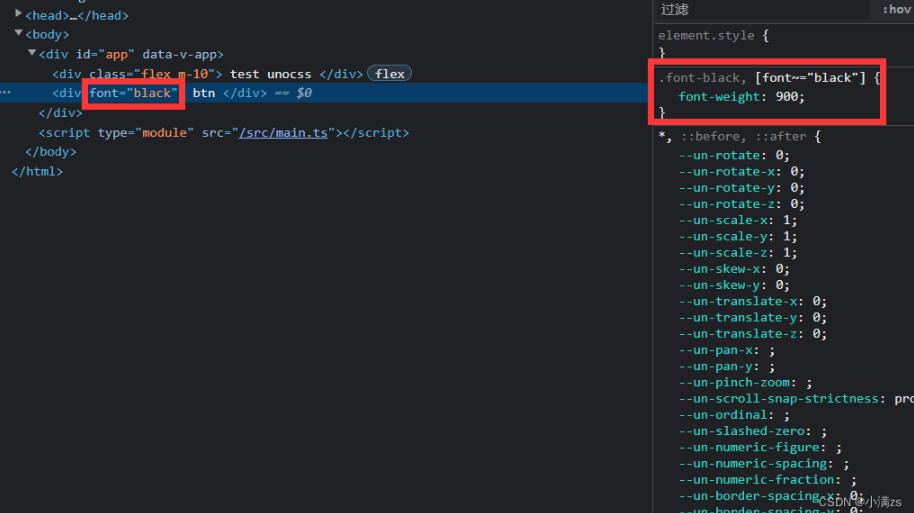Click the flex badge on the div
Screen dimensions: 914x513
point(389,73)
